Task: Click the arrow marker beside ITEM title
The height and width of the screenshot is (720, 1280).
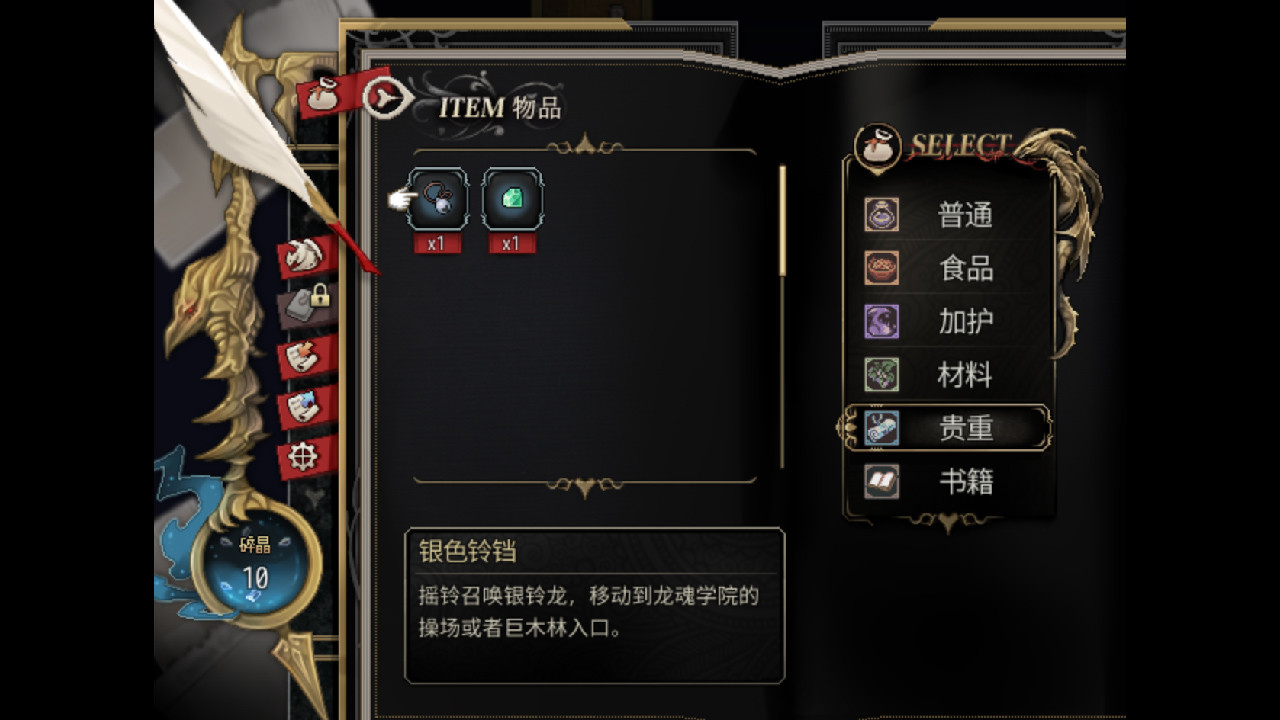Action: click(x=387, y=97)
